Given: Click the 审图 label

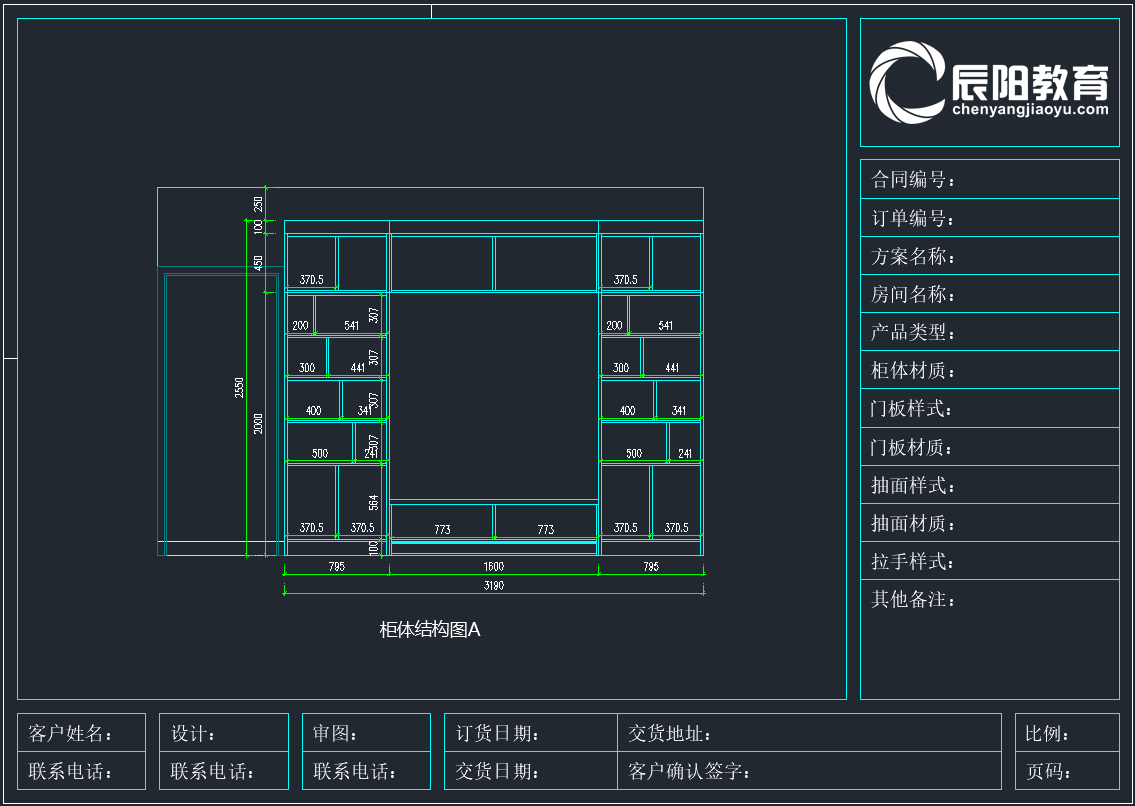Looking at the screenshot, I should point(334,734).
